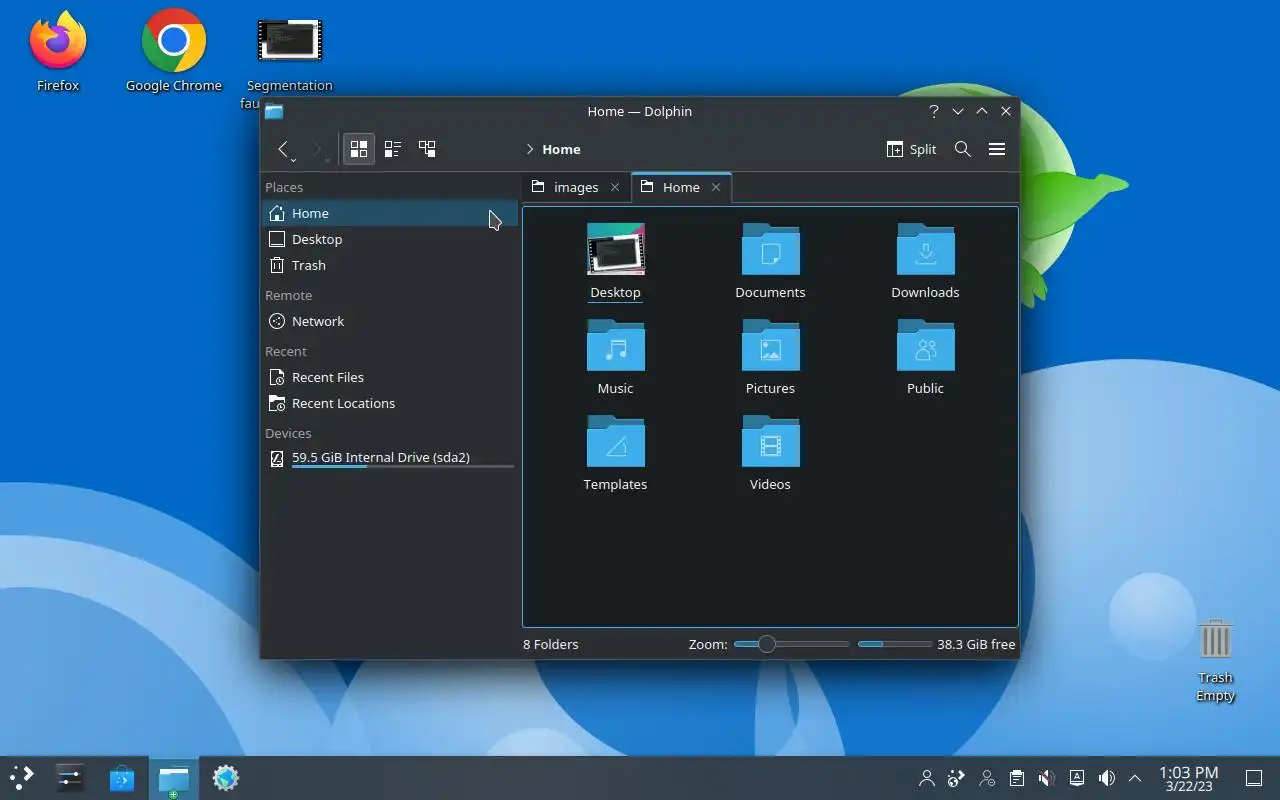Click the user account tray icon

[x=927, y=777]
